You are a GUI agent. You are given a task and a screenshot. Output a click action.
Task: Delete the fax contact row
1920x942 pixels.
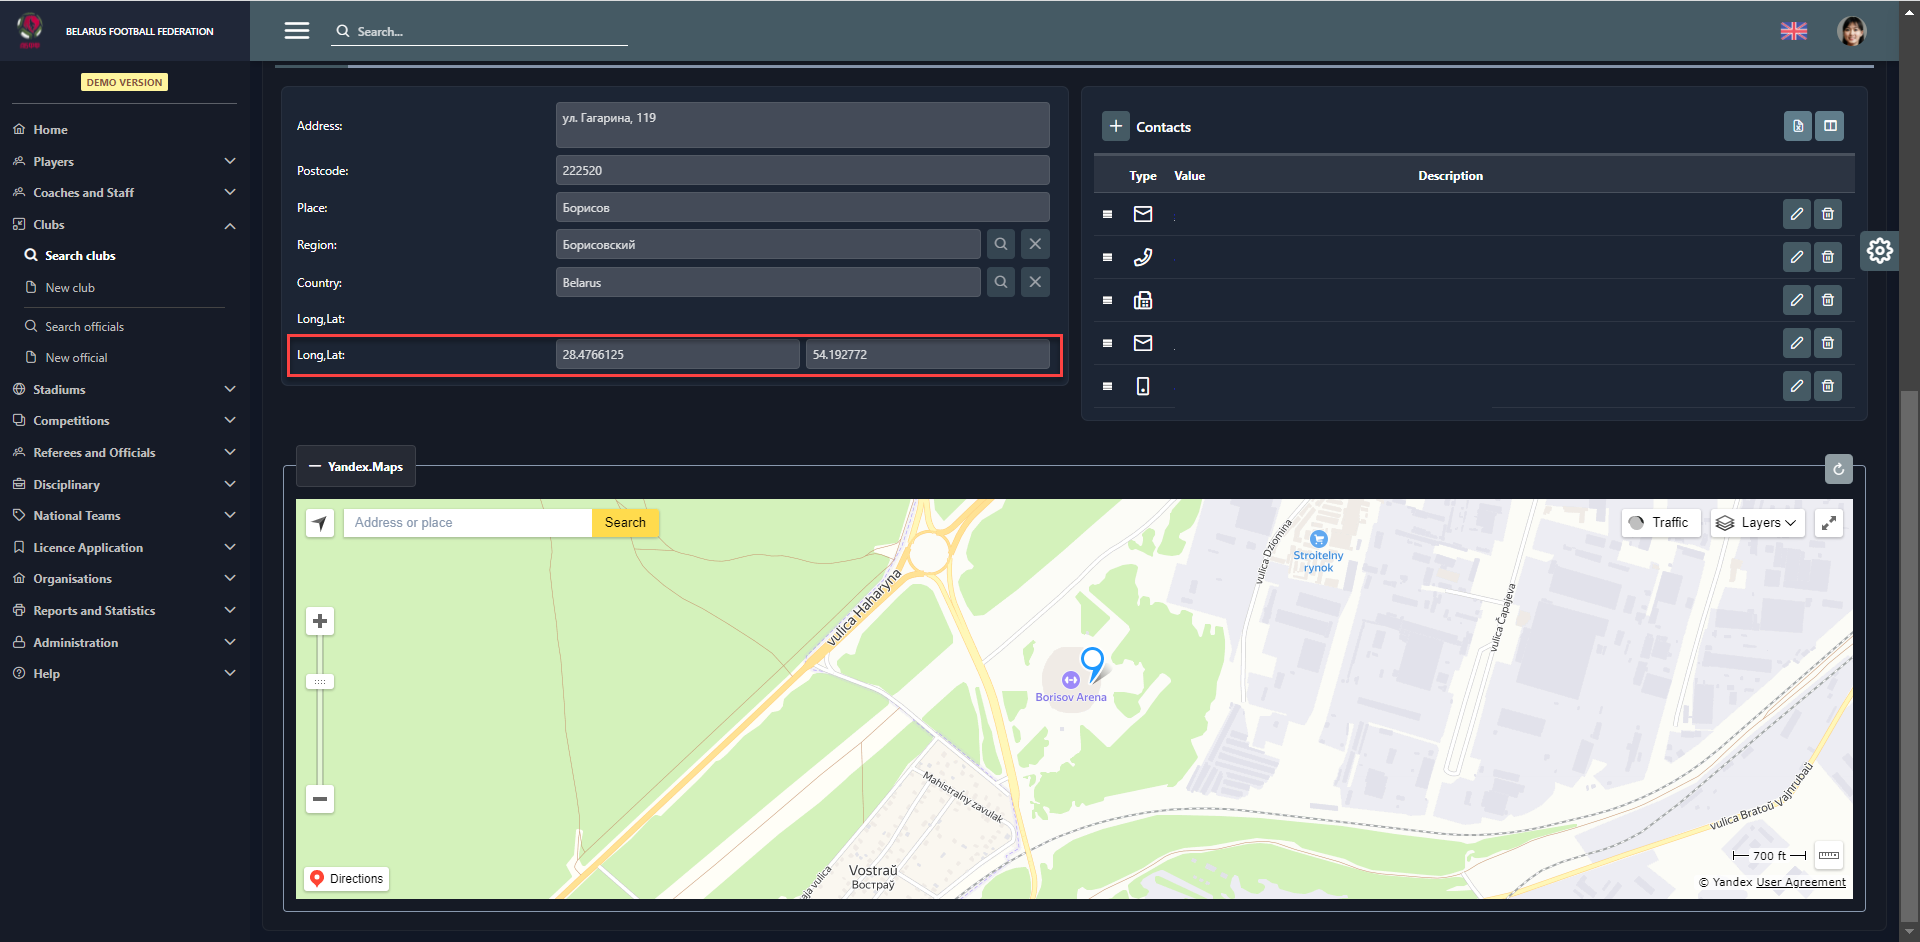(x=1827, y=300)
